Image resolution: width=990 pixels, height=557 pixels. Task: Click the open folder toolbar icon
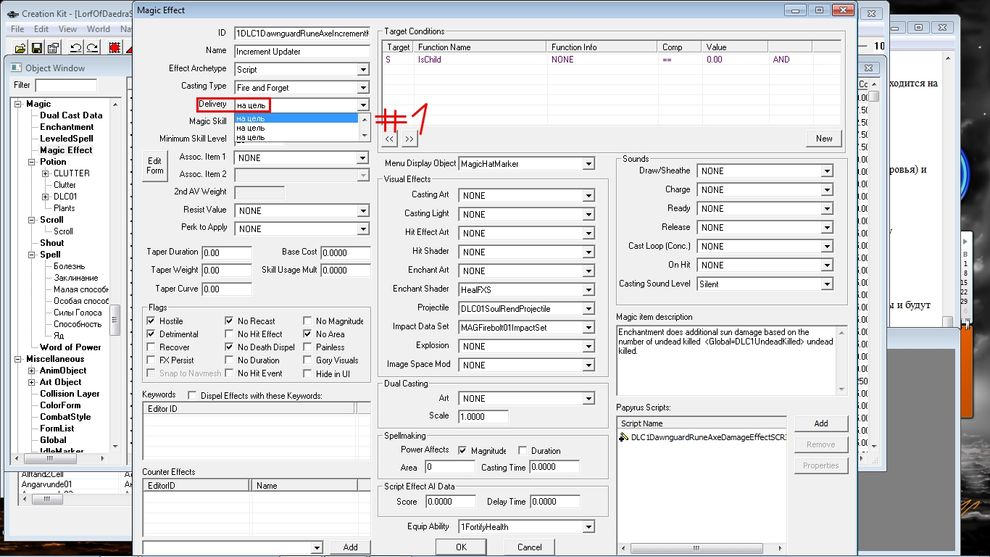point(18,47)
